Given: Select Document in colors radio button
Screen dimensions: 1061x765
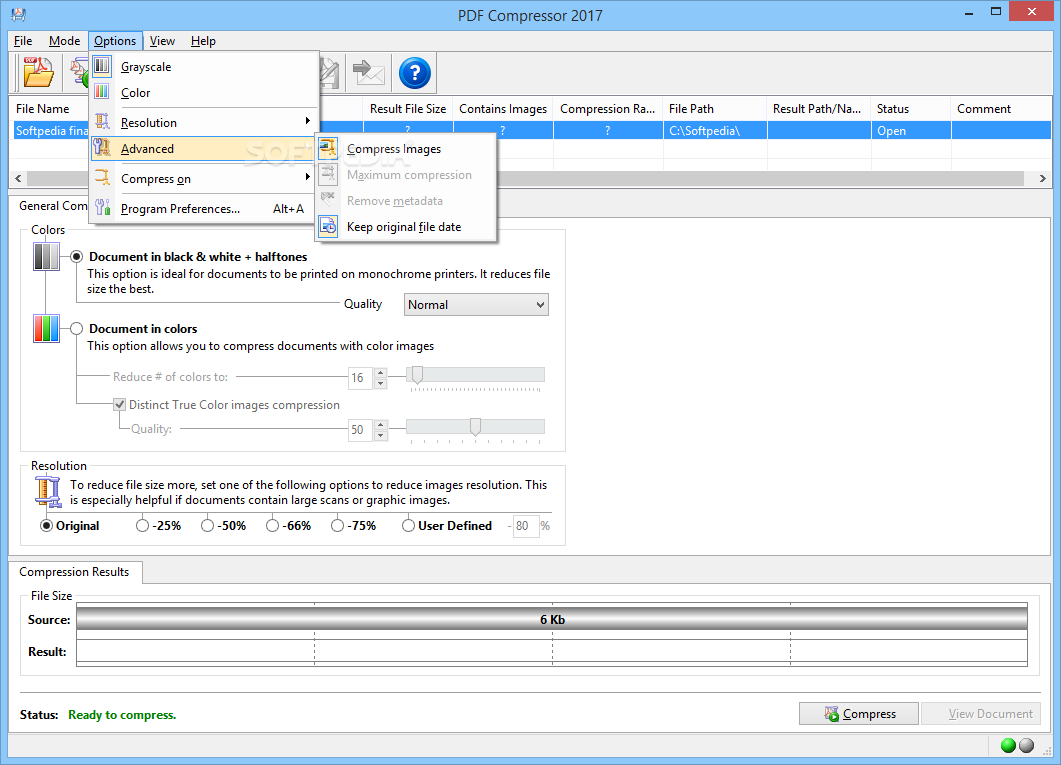Looking at the screenshot, I should (76, 329).
